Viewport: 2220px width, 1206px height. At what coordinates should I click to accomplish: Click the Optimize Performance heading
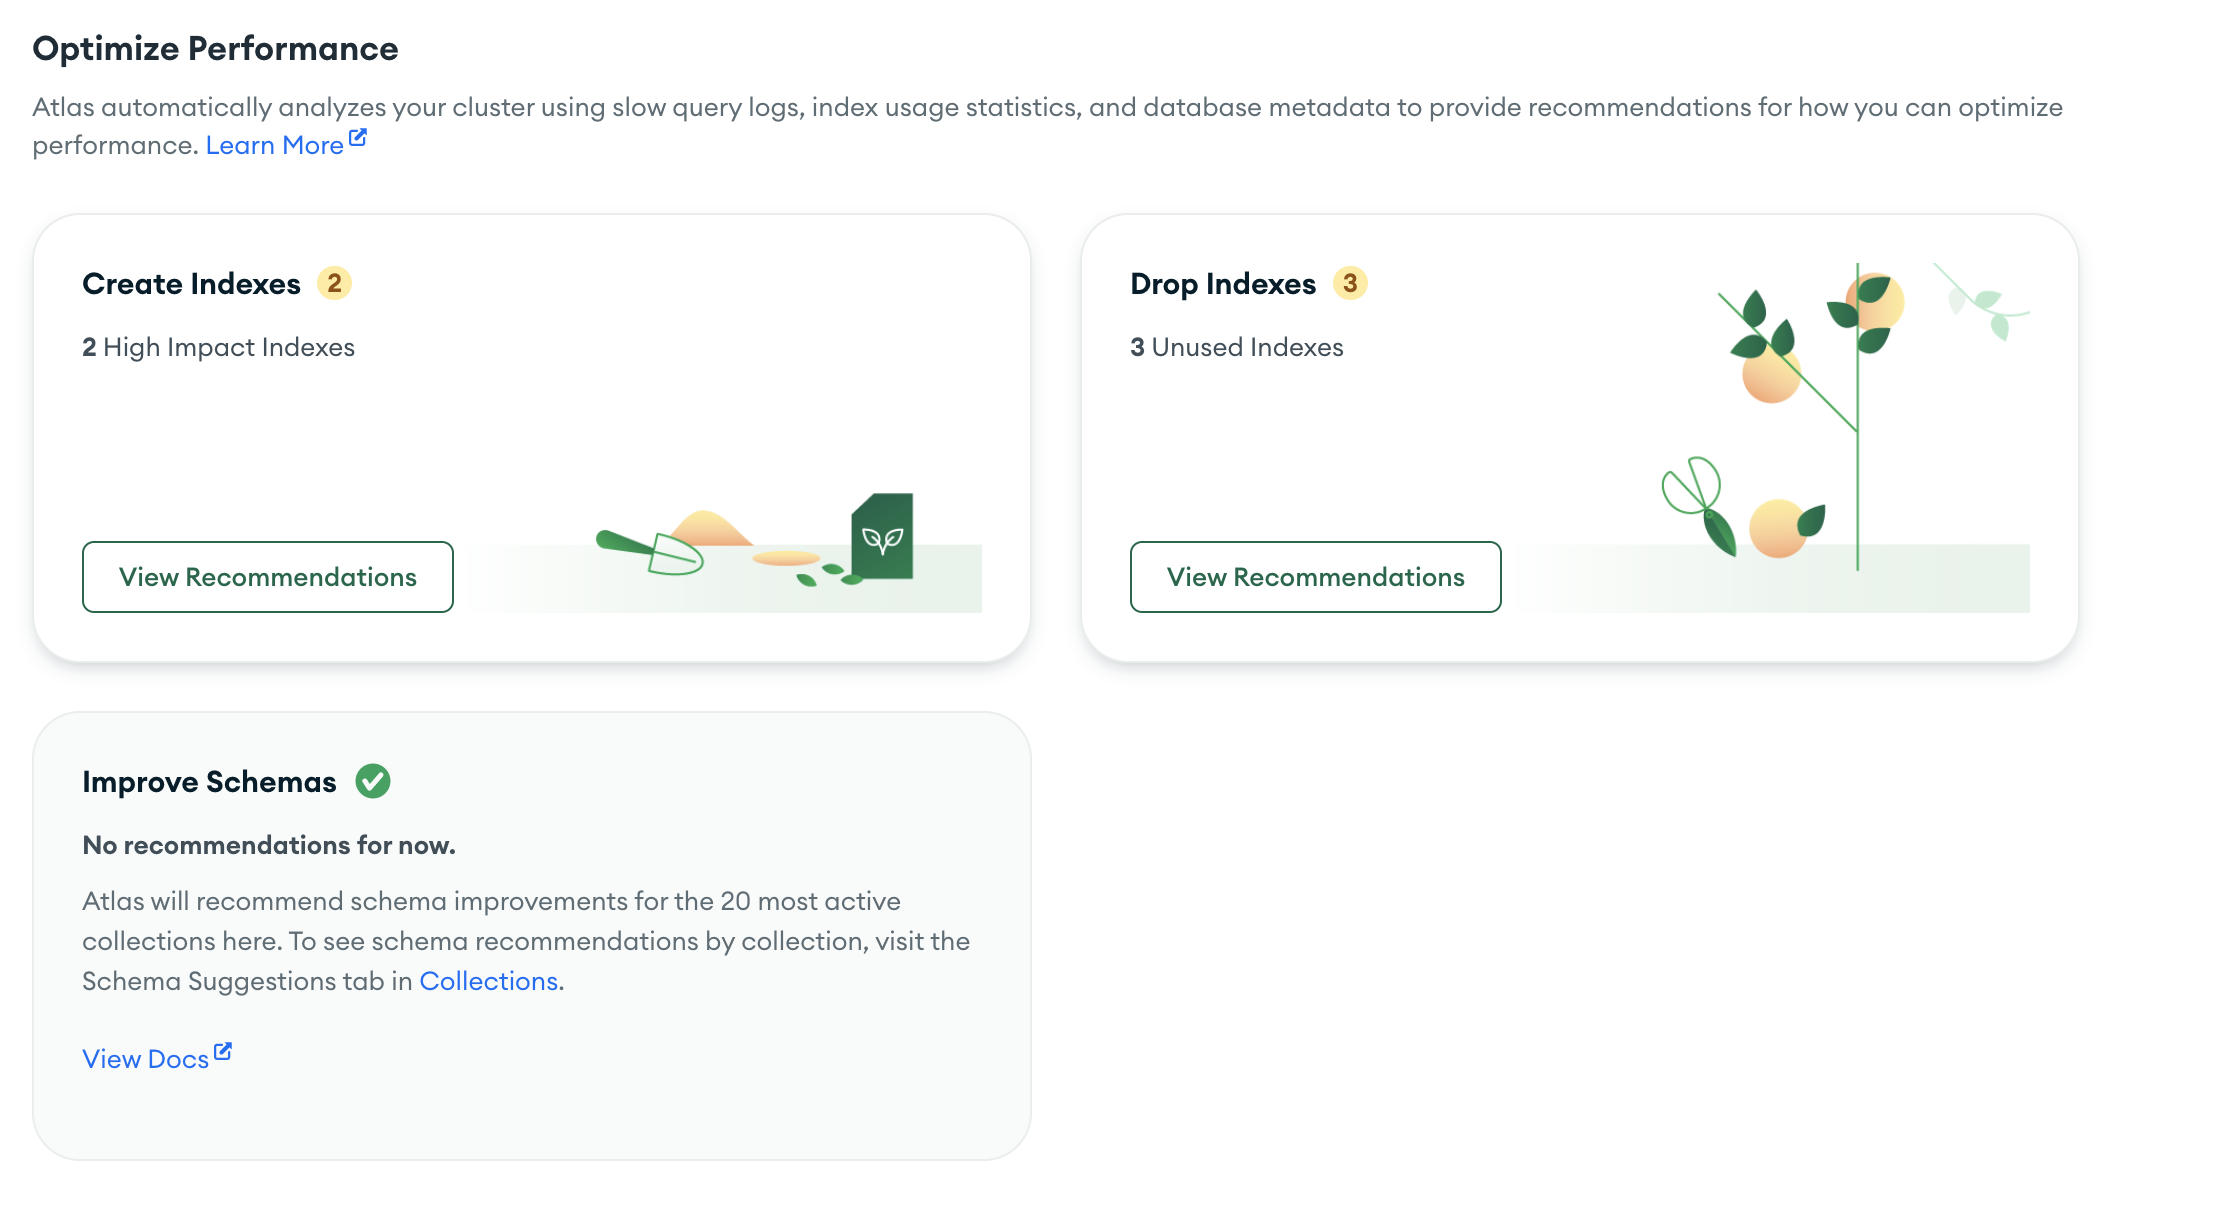[215, 49]
